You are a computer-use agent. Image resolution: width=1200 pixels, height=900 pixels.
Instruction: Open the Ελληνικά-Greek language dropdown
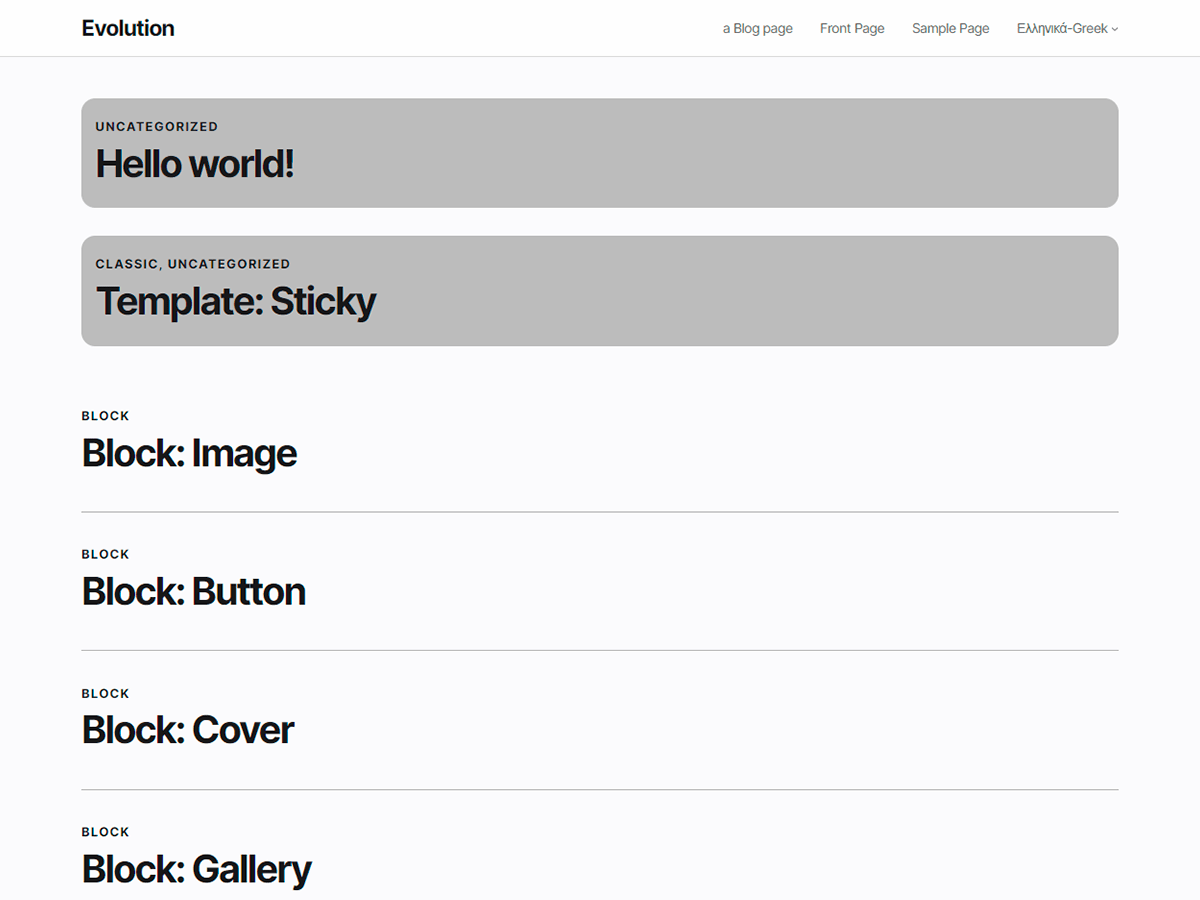pyautogui.click(x=1060, y=28)
